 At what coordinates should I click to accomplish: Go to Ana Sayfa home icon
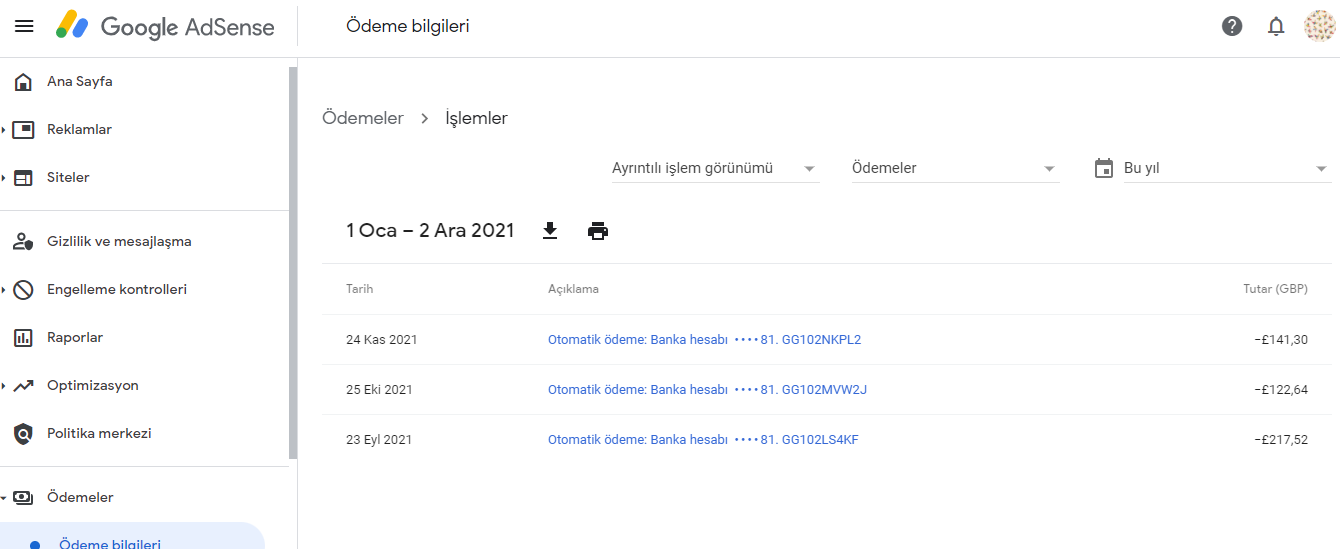[x=23, y=82]
